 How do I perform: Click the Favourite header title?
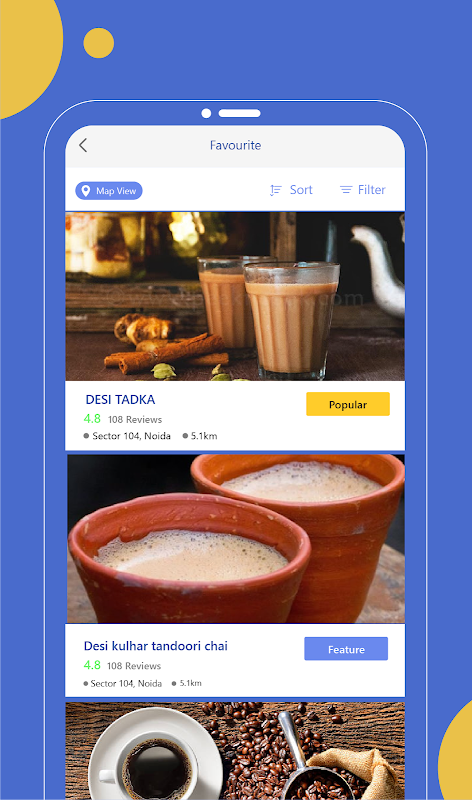pos(235,145)
